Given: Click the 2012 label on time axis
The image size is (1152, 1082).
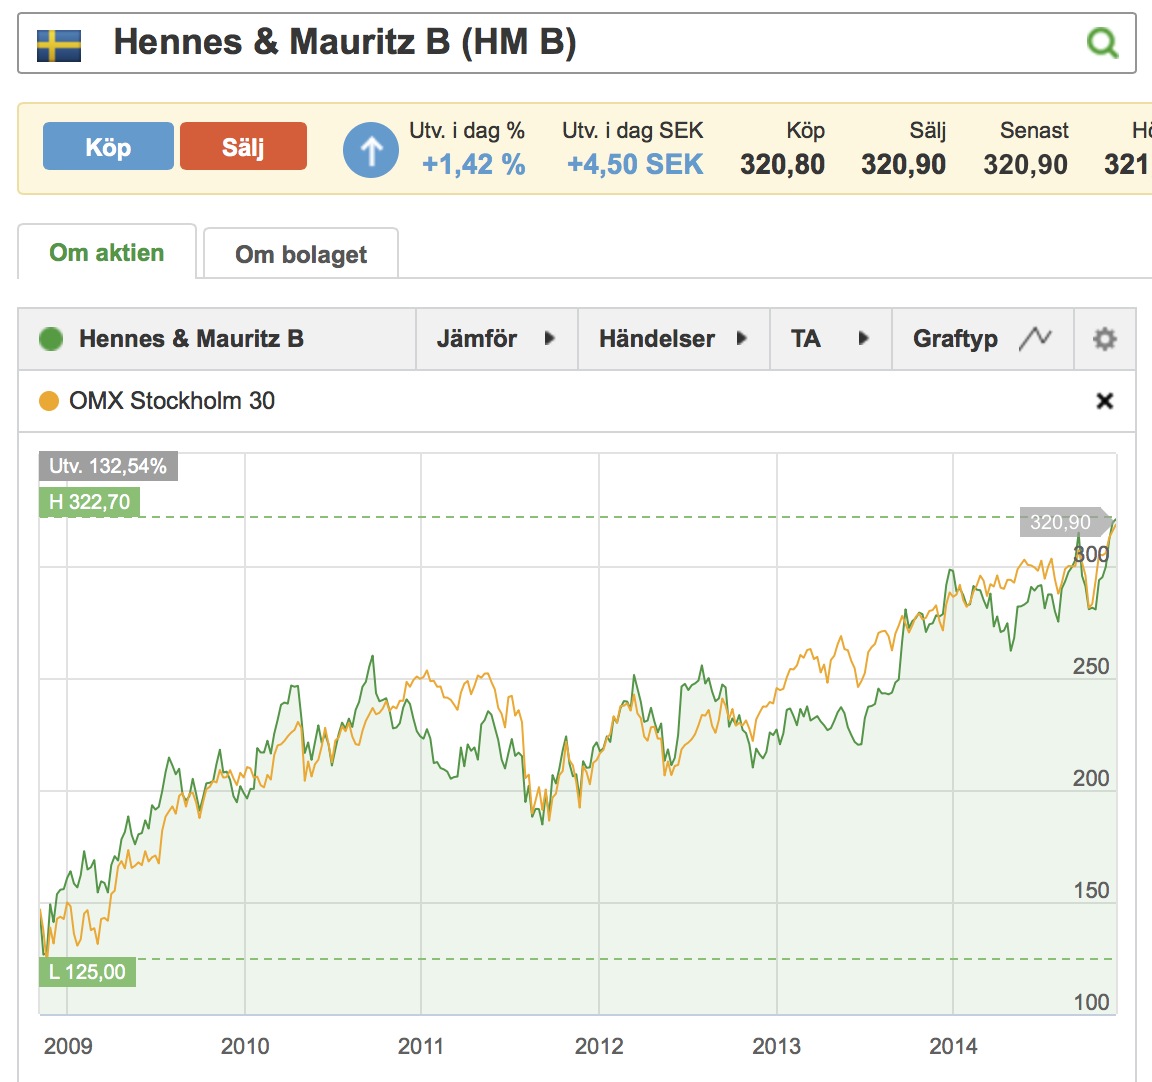Looking at the screenshot, I should (598, 1046).
